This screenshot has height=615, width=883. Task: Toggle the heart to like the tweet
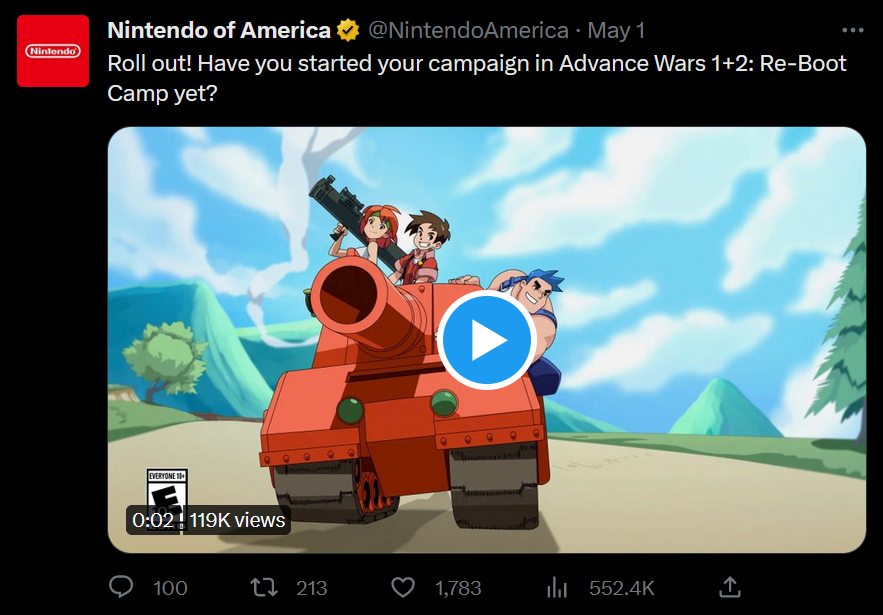click(x=403, y=587)
